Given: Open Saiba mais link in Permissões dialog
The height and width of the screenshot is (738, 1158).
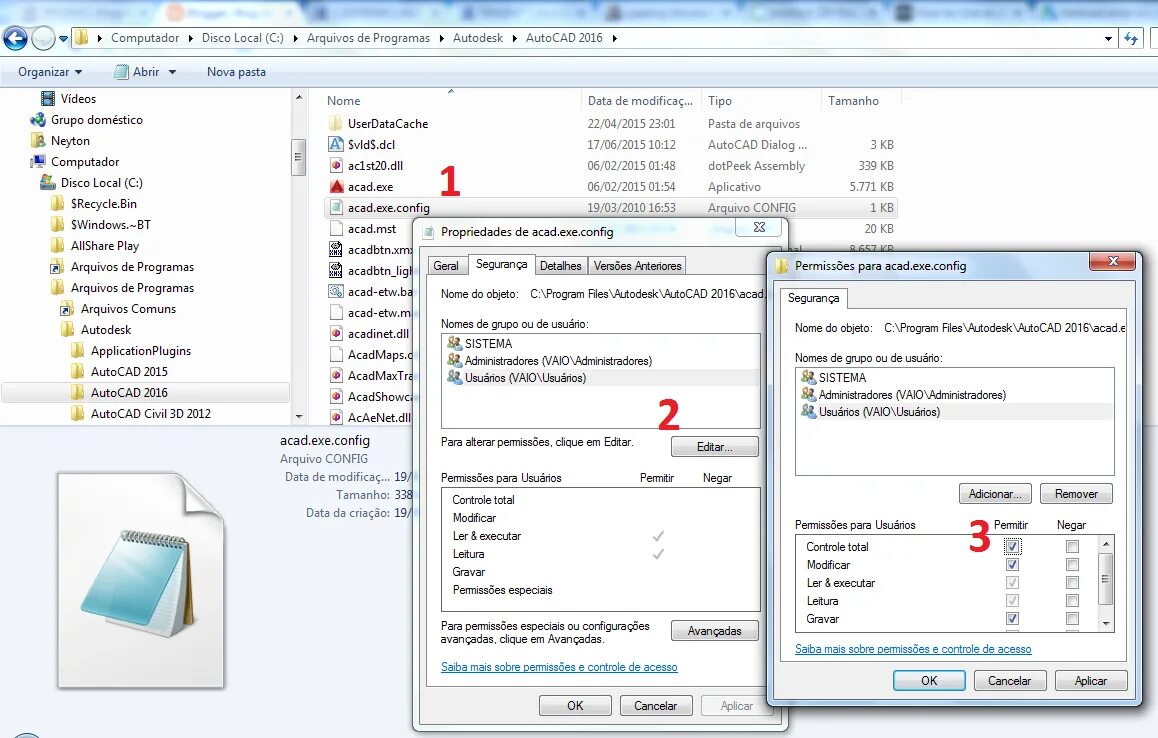Looking at the screenshot, I should [913, 649].
